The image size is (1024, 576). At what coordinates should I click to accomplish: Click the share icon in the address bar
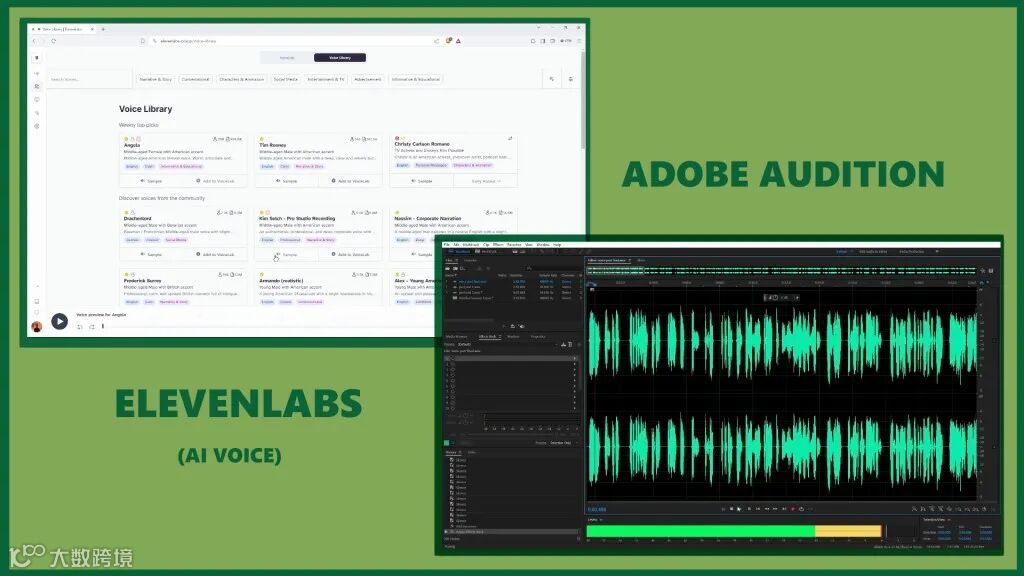tap(436, 40)
